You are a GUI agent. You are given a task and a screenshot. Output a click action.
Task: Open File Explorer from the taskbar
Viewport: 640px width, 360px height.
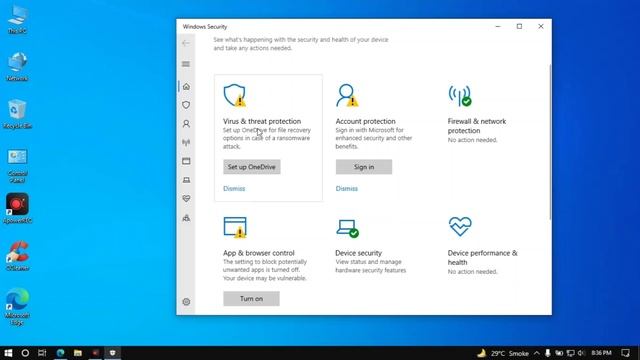pyautogui.click(x=78, y=353)
